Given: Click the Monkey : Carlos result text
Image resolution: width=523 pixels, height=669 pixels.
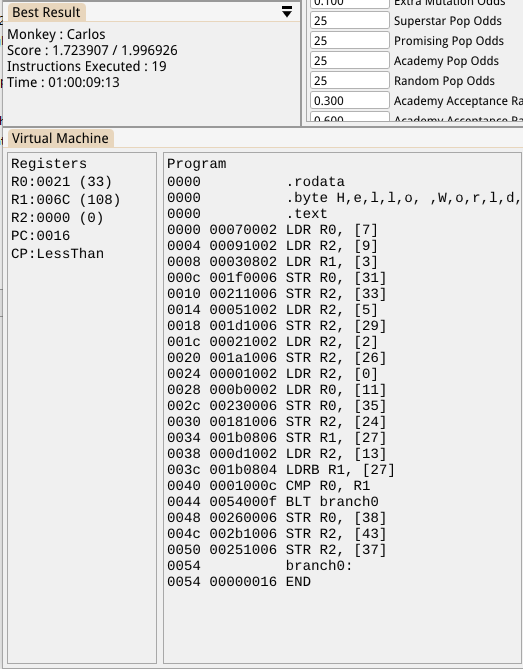Looking at the screenshot, I should click(56, 34).
